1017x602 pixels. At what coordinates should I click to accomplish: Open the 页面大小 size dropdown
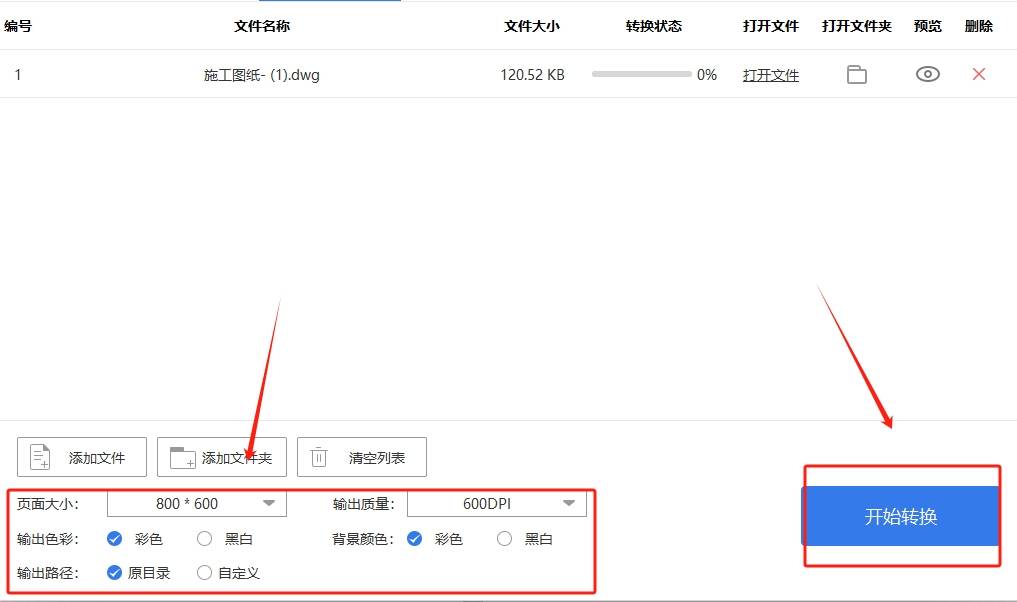[x=268, y=504]
